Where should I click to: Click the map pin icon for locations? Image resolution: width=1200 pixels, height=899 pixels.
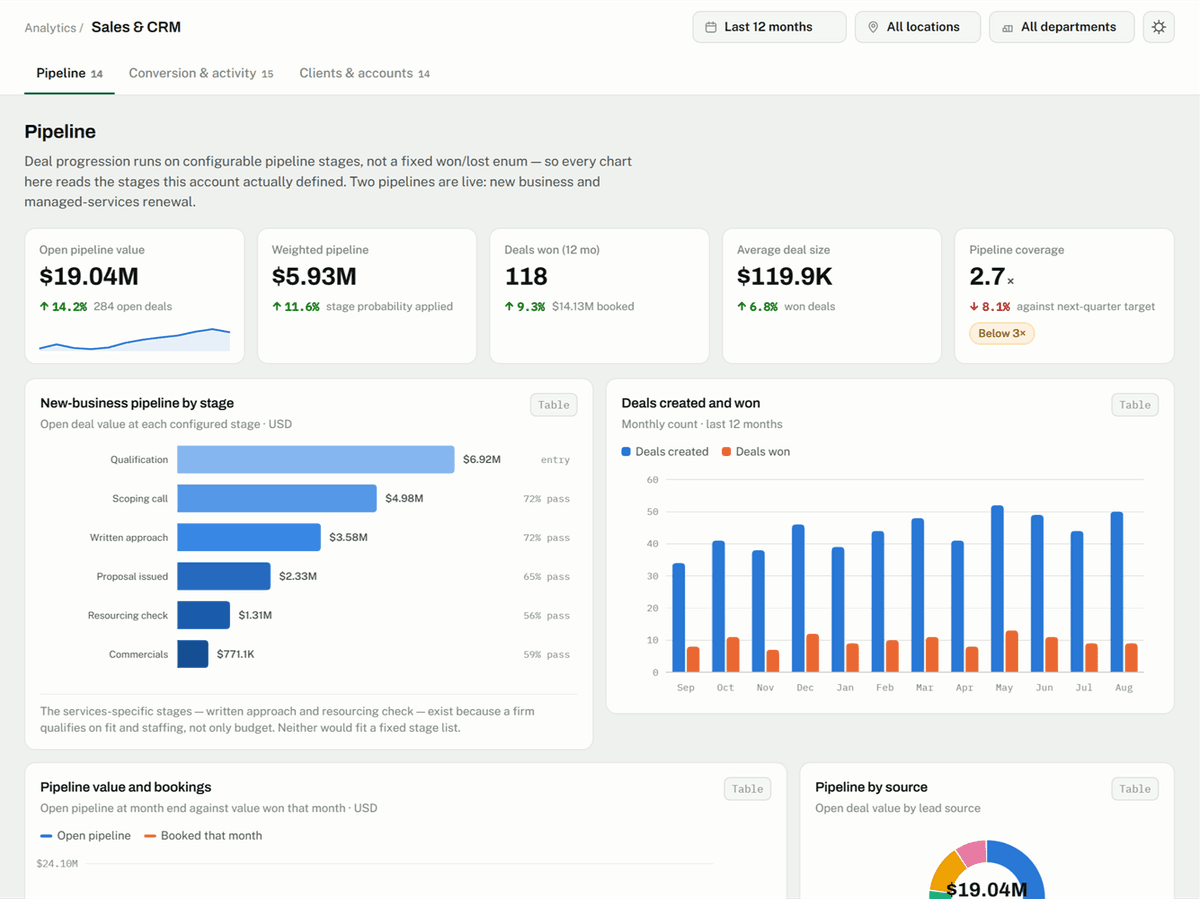(x=873, y=27)
